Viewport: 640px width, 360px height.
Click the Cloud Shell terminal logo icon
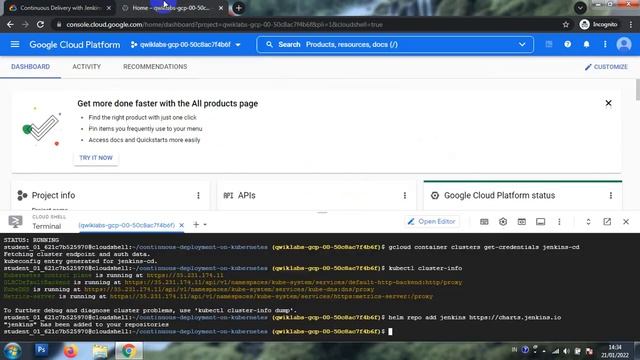click(16, 222)
